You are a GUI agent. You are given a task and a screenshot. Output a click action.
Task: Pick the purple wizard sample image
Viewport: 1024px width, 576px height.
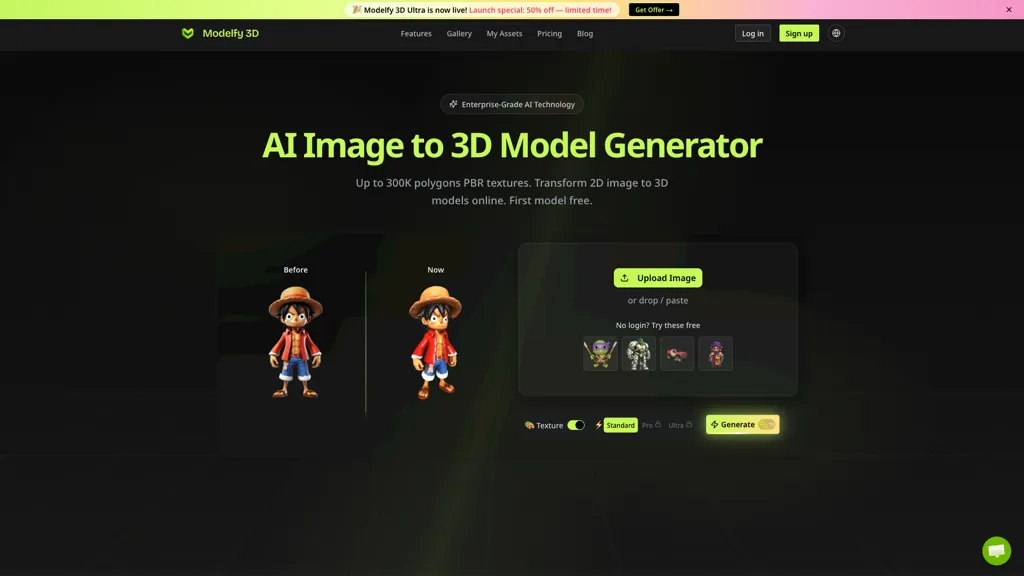click(716, 353)
